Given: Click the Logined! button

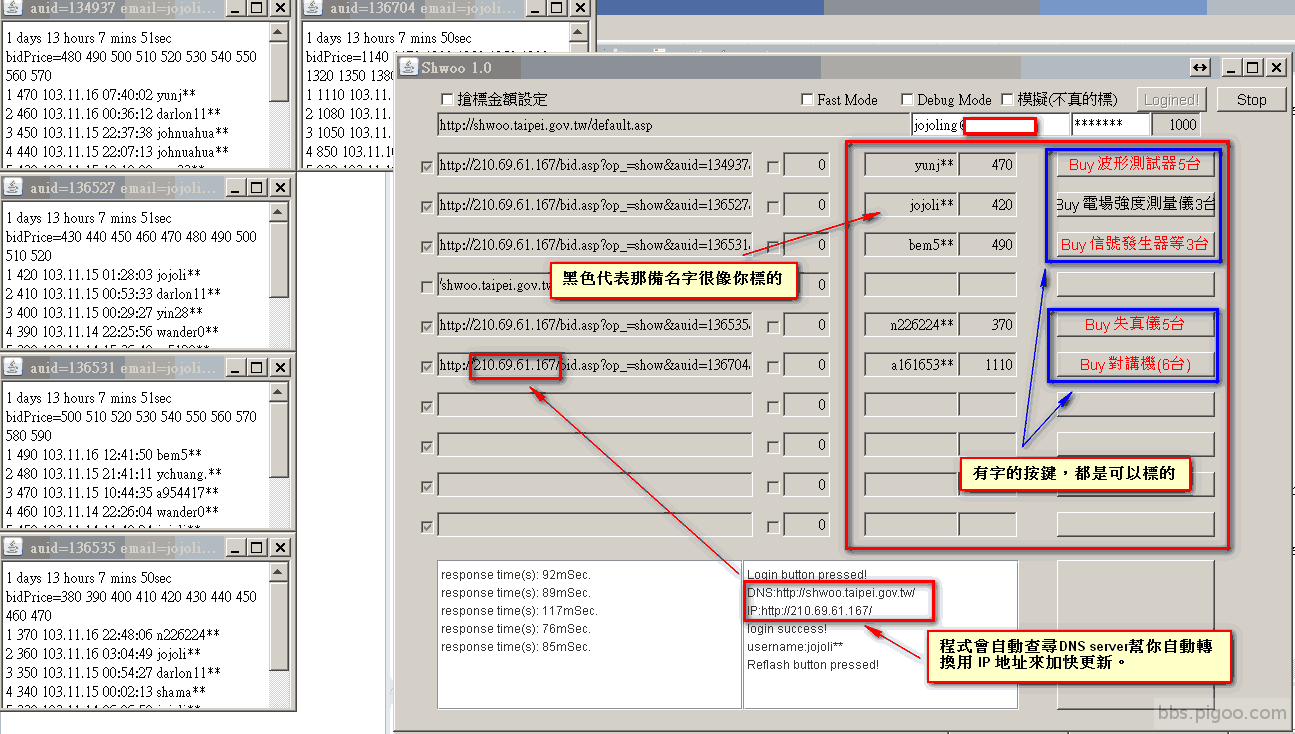Looking at the screenshot, I should [x=1171, y=100].
